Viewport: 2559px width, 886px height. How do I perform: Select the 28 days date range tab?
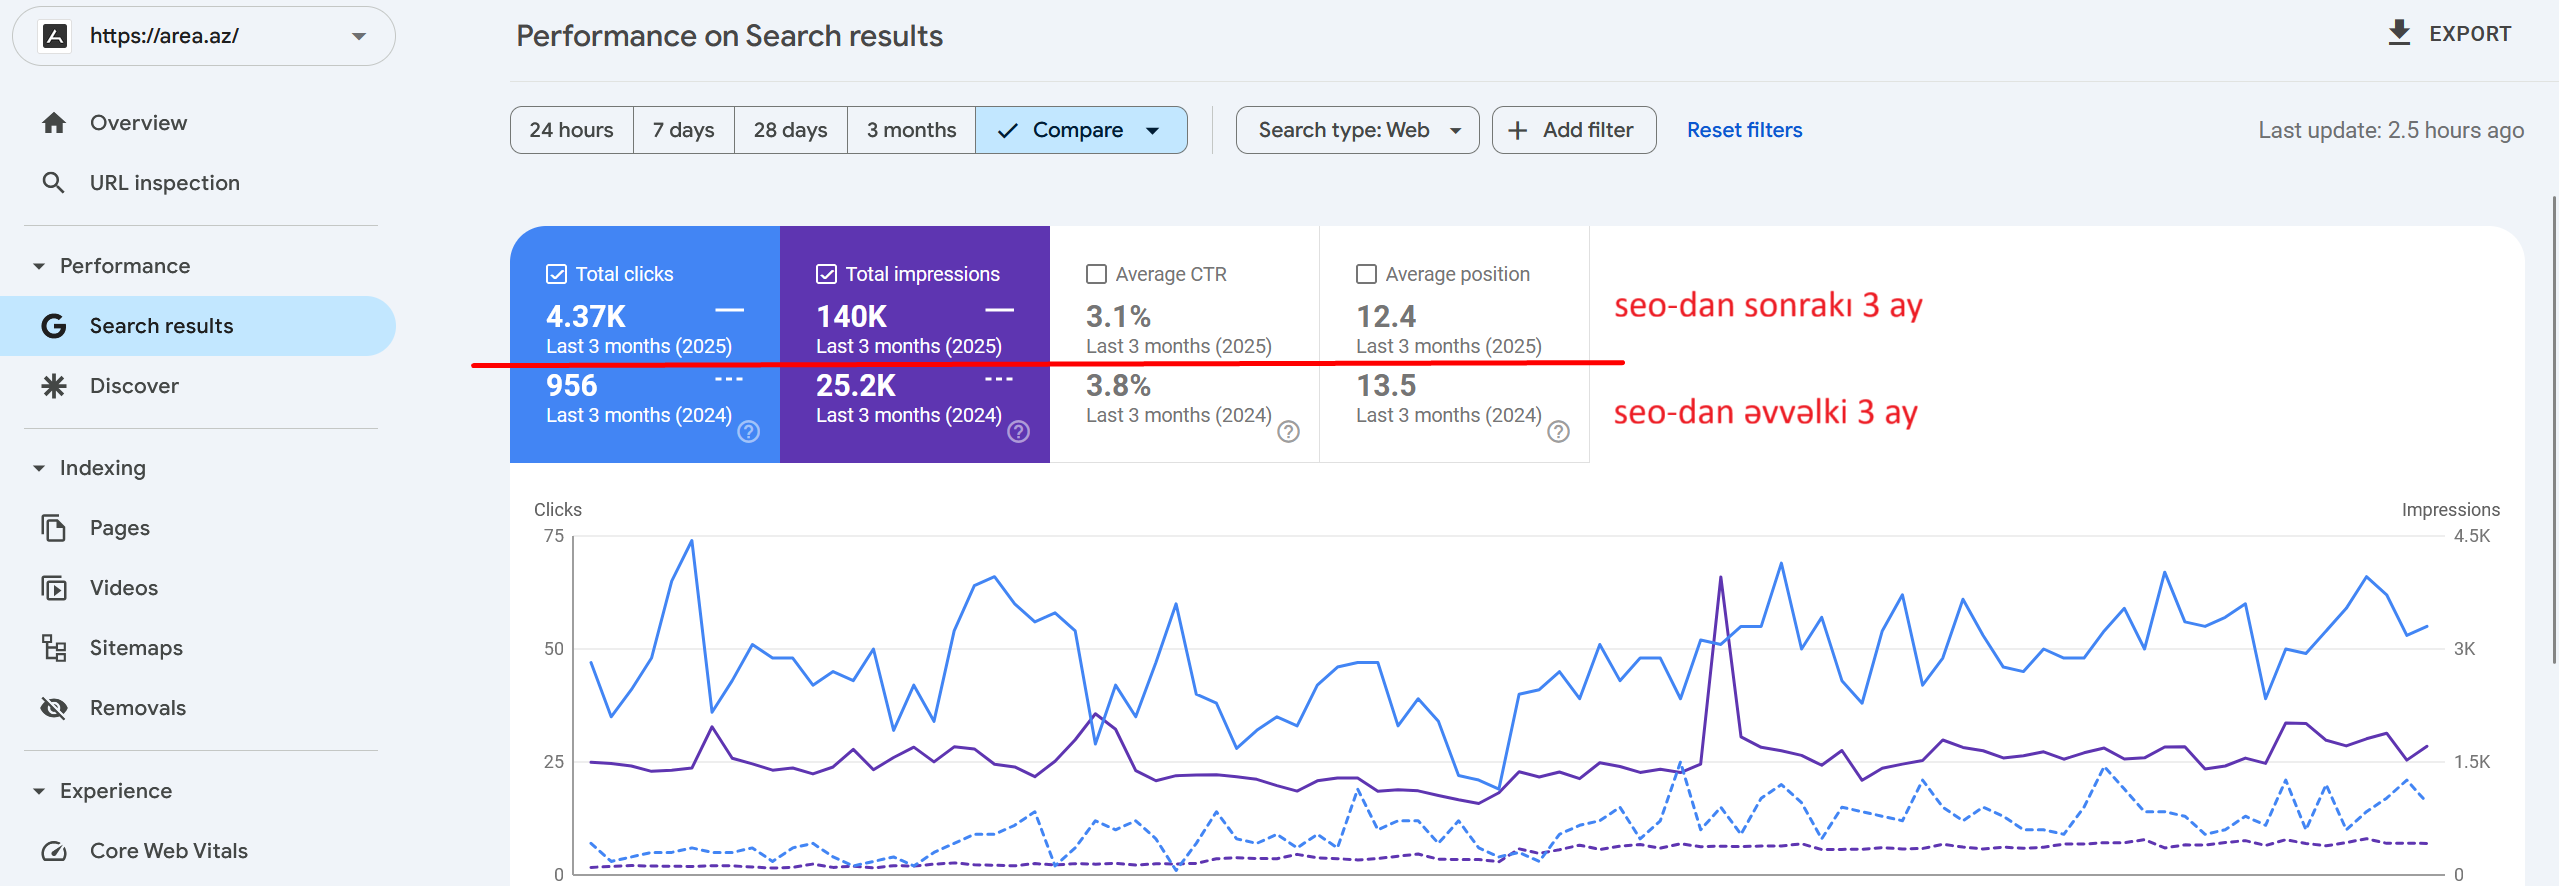click(x=790, y=130)
